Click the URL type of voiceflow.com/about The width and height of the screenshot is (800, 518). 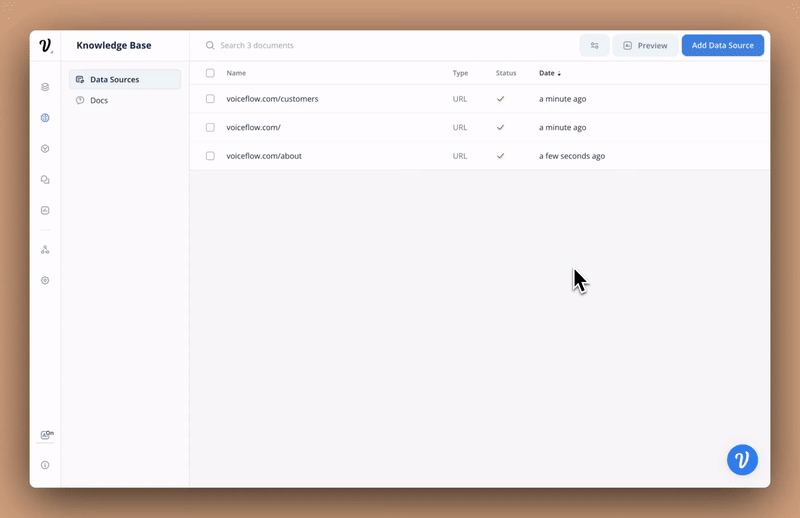(460, 156)
